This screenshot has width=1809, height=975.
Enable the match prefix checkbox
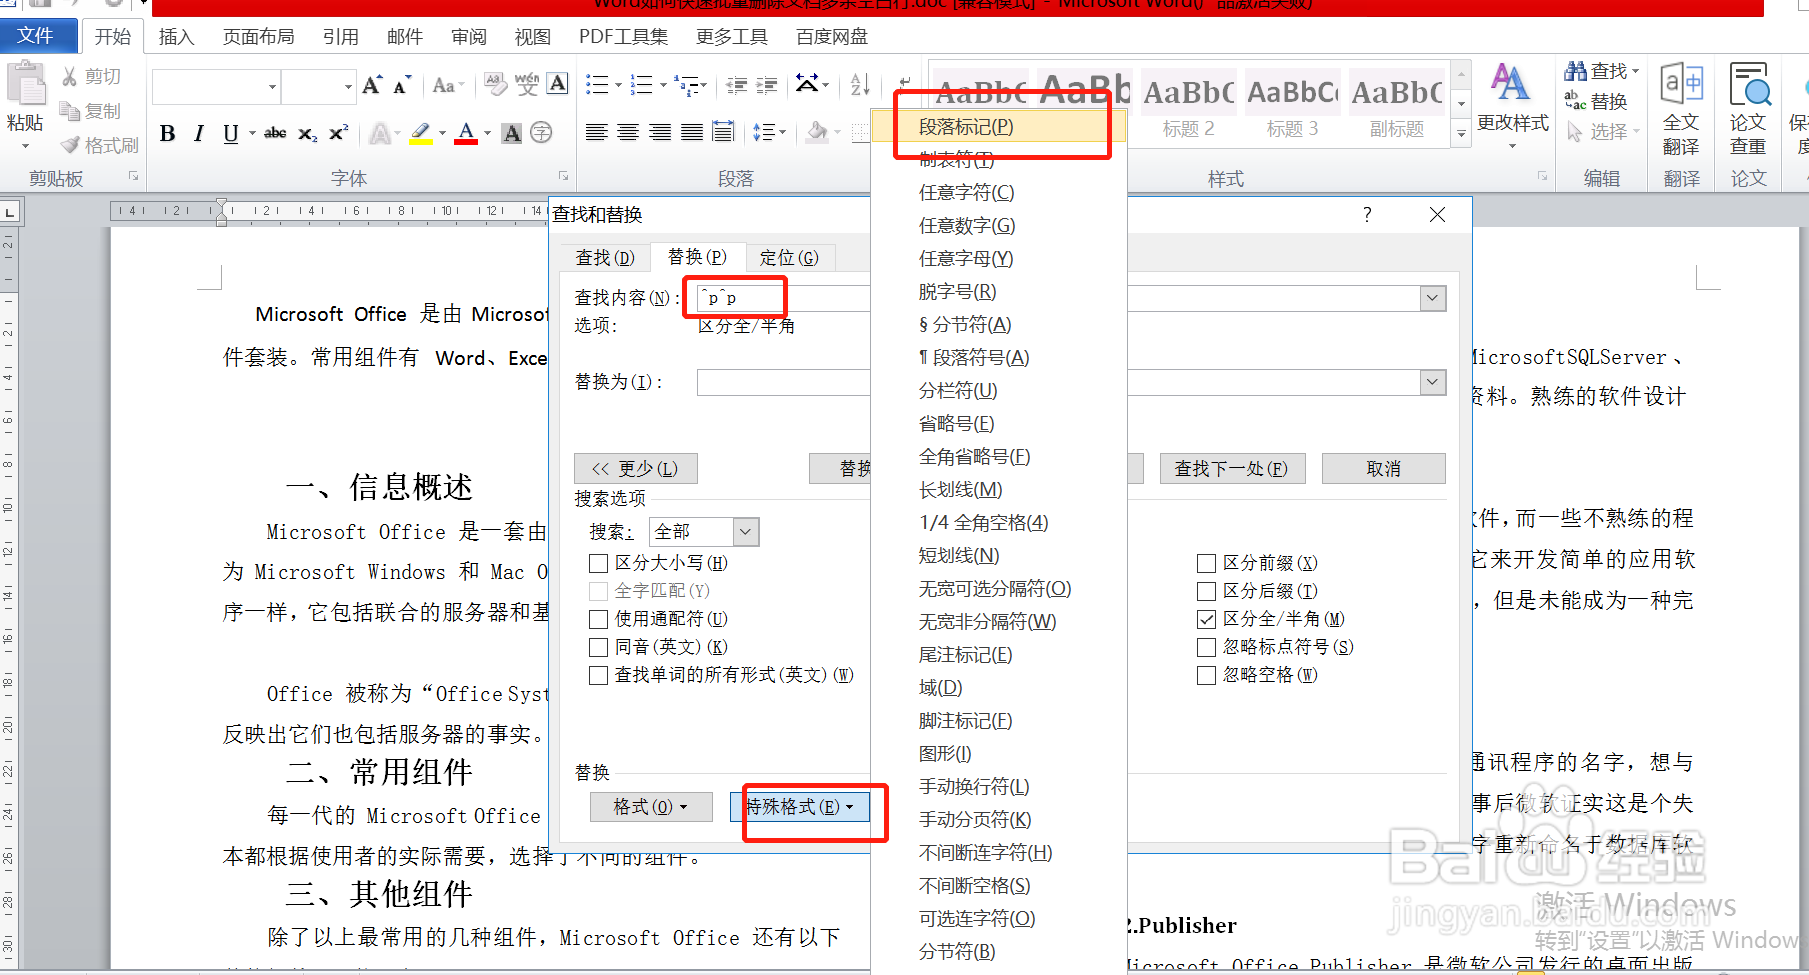(x=1207, y=563)
